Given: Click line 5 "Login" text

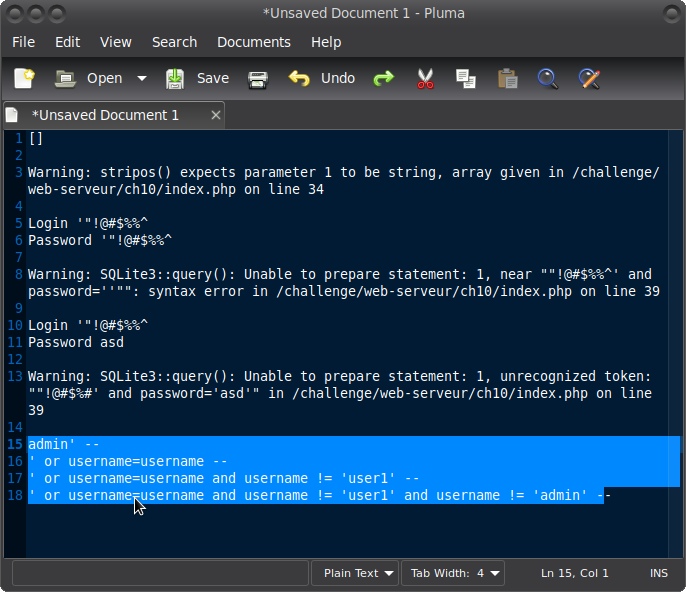Looking at the screenshot, I should (x=48, y=224).
